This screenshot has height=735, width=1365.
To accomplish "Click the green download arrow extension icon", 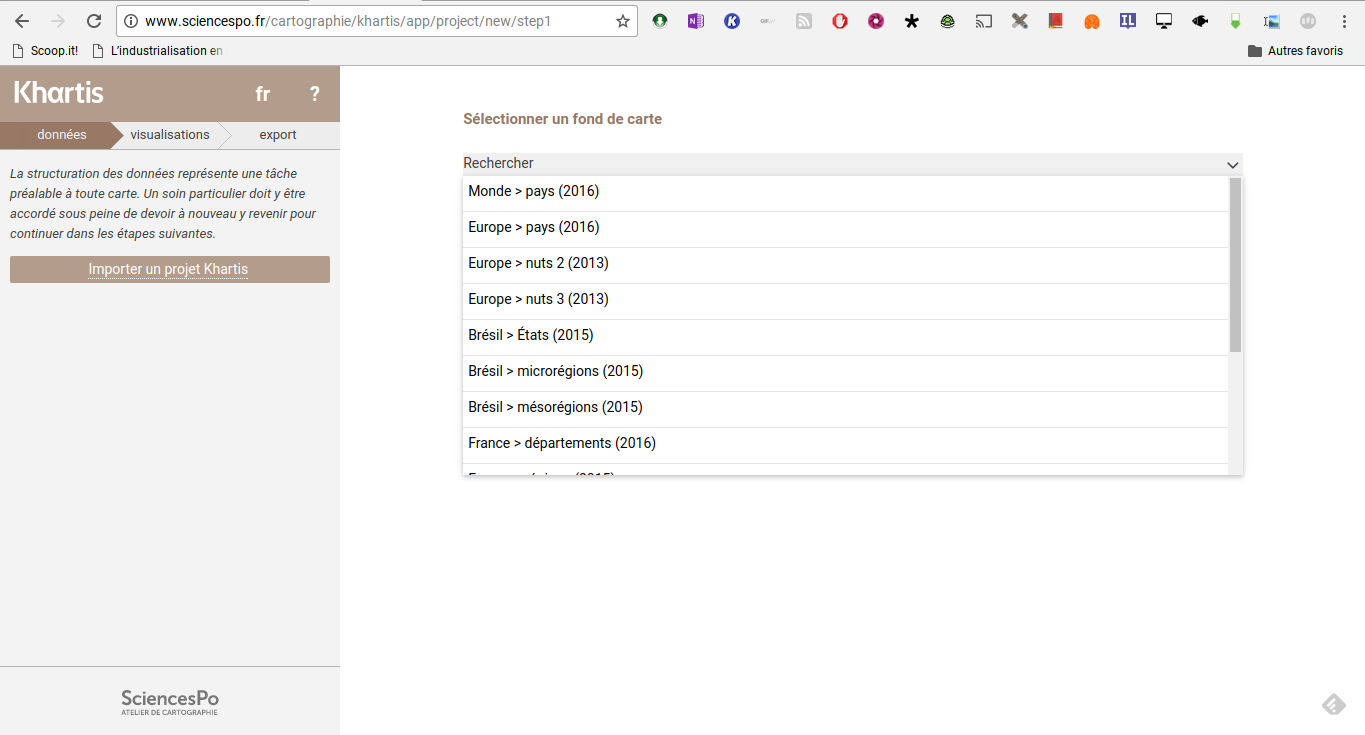I will click(1236, 21).
